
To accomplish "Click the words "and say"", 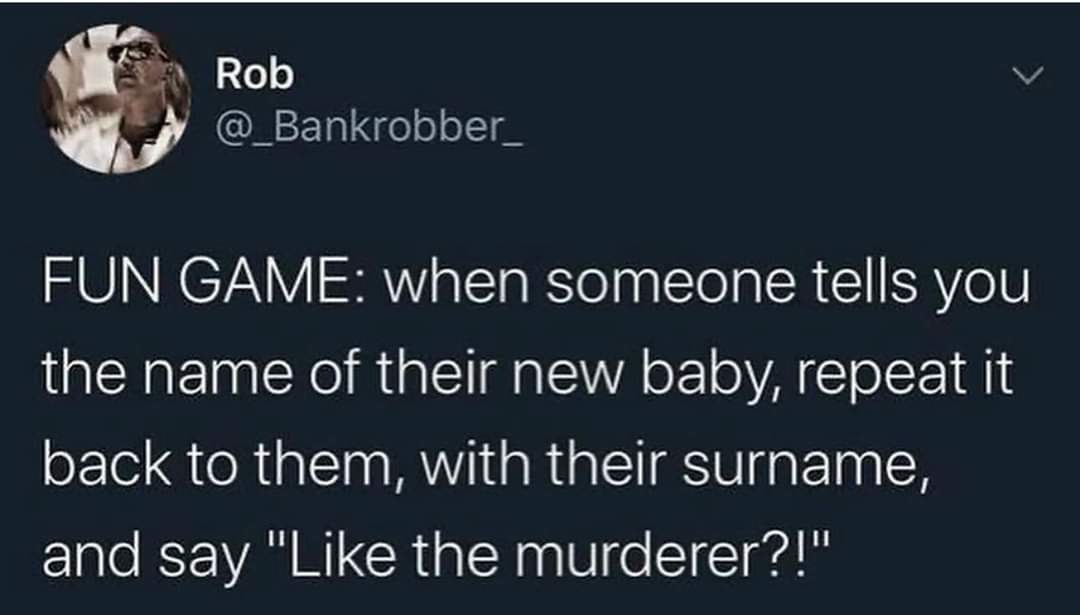I will 144,555.
